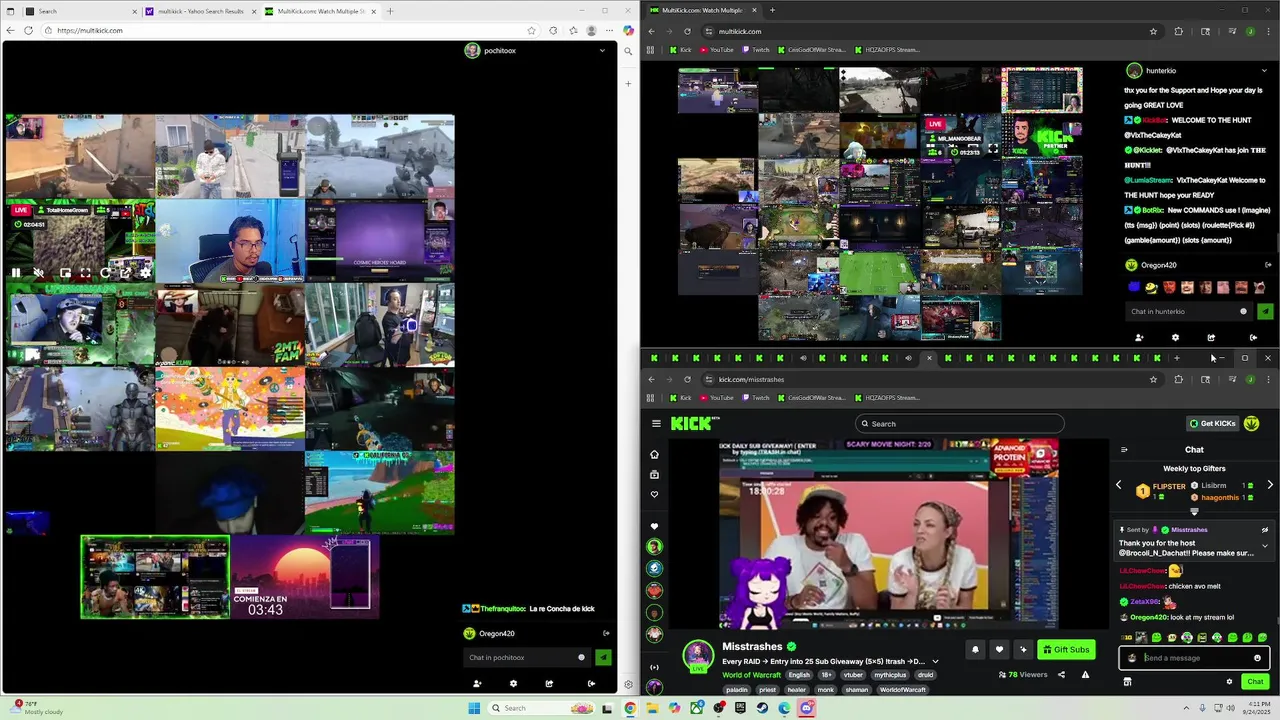
Task: Select the vtuber tag
Action: point(853,675)
